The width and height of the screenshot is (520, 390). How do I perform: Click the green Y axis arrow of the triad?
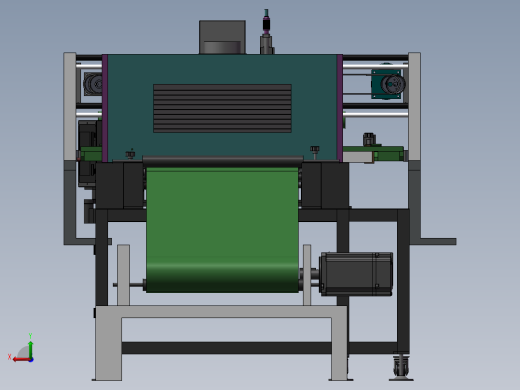(x=30, y=349)
